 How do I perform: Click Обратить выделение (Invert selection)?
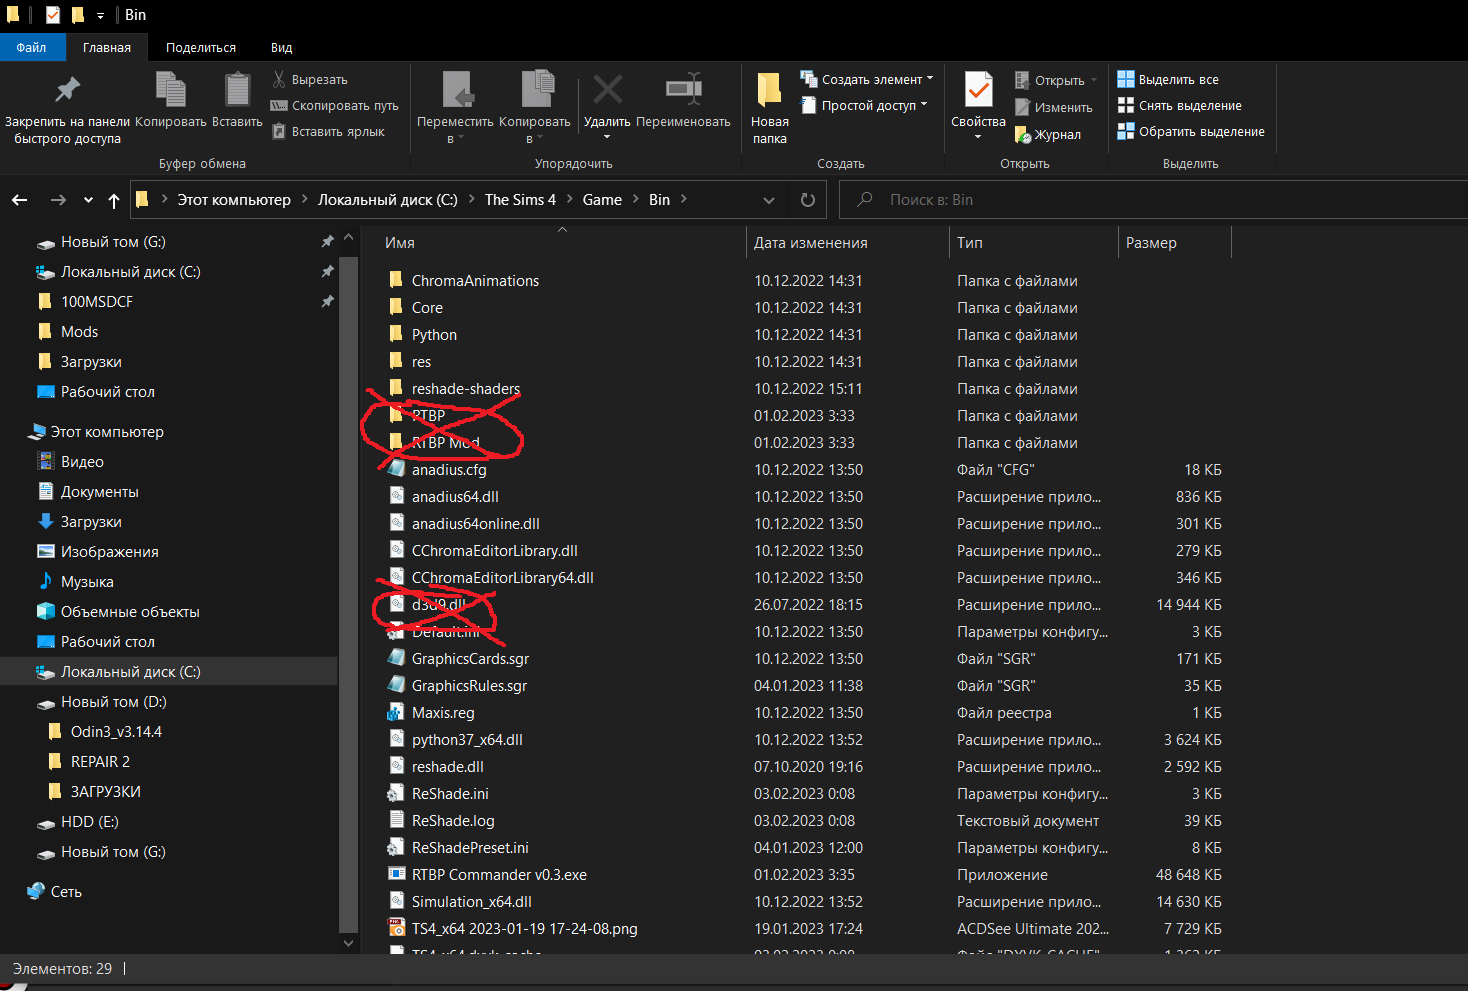[x=1191, y=131]
